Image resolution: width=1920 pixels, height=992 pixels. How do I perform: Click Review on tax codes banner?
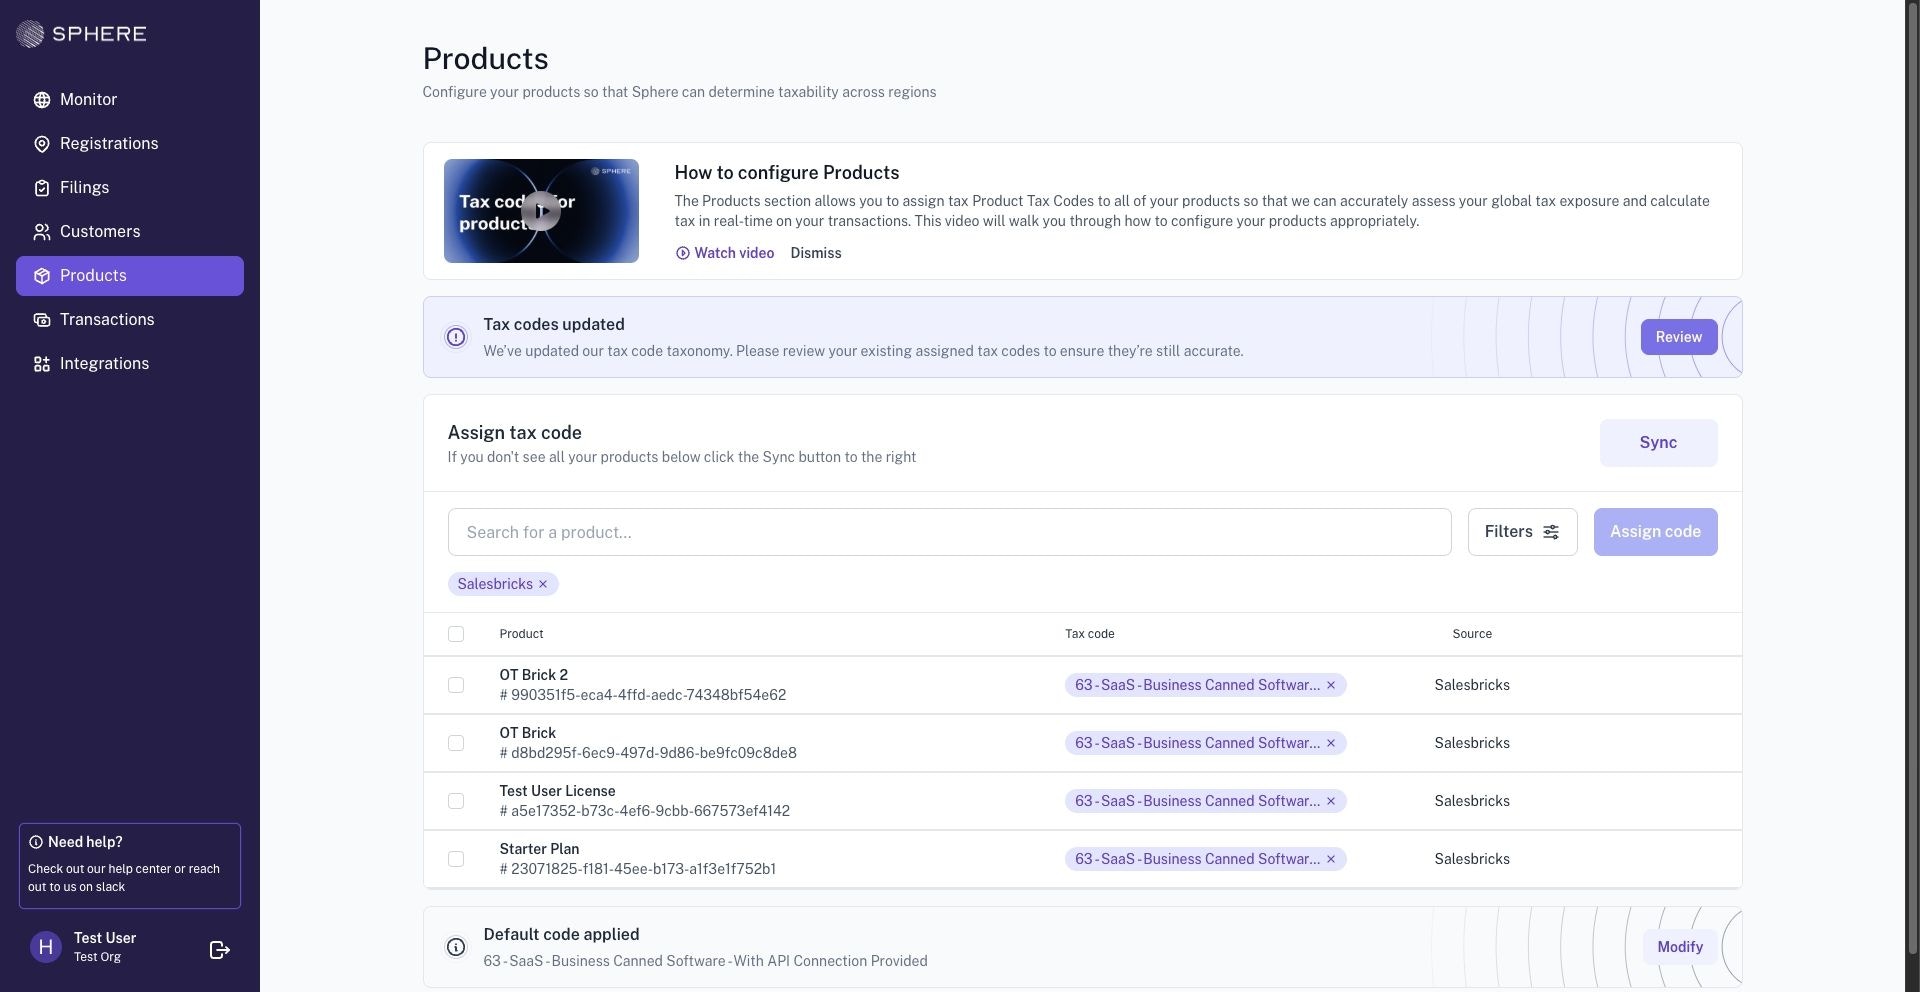[1678, 337]
